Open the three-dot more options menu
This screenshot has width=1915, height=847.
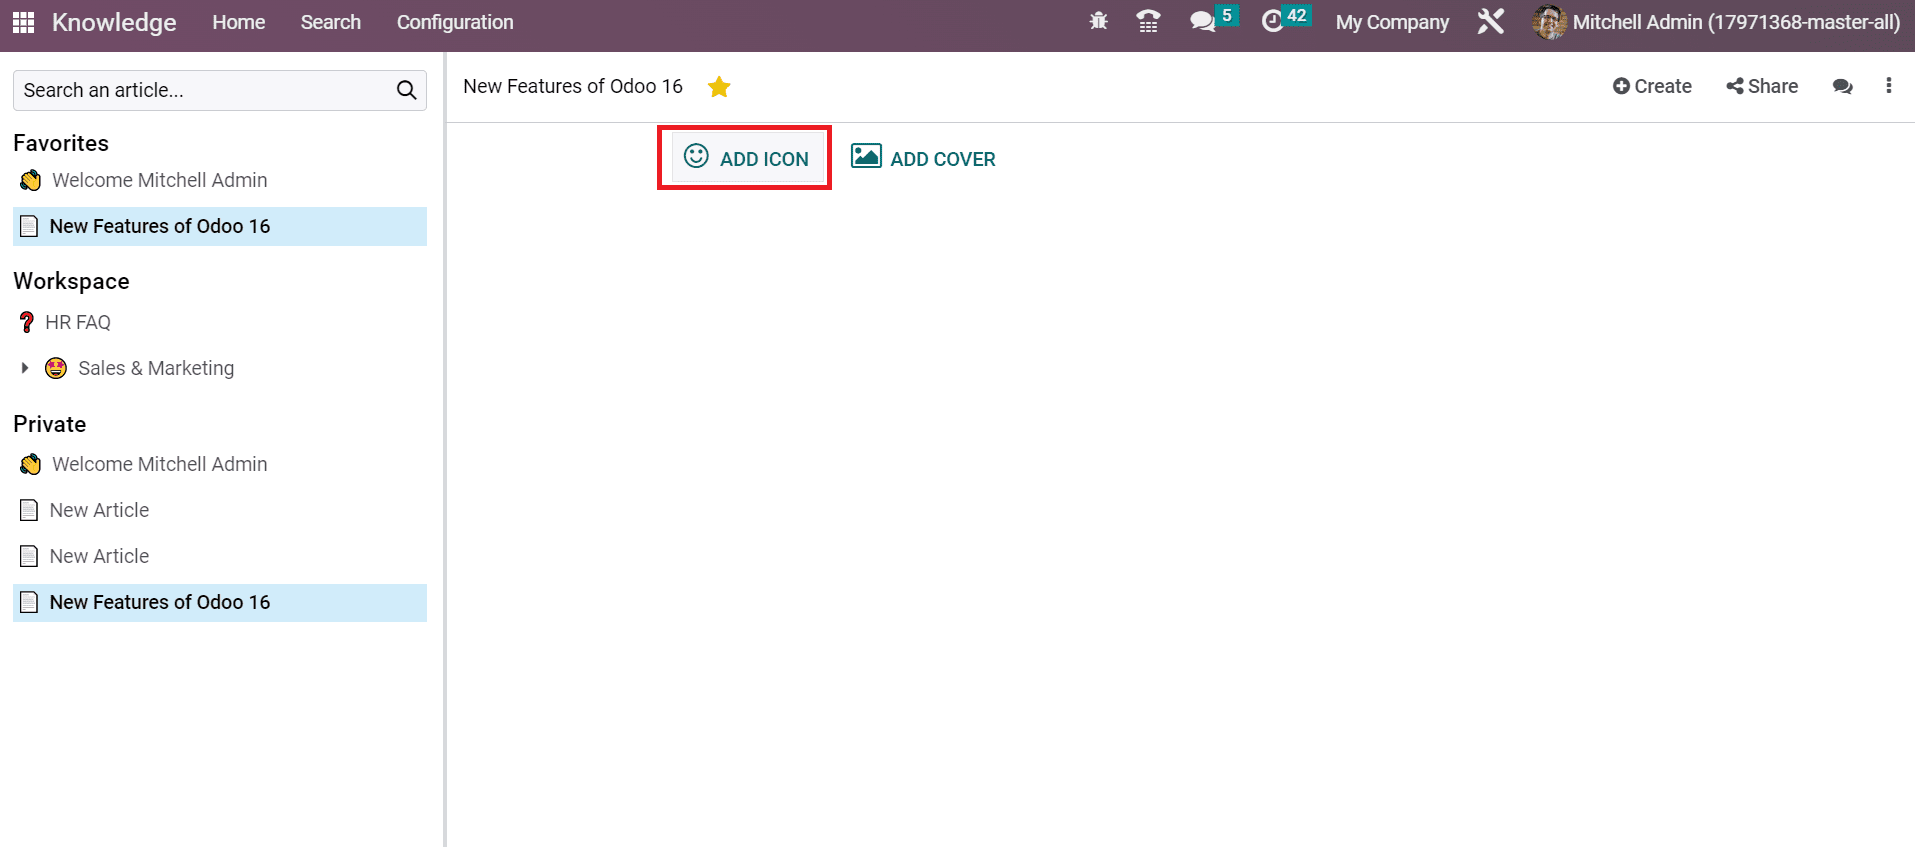click(x=1888, y=86)
